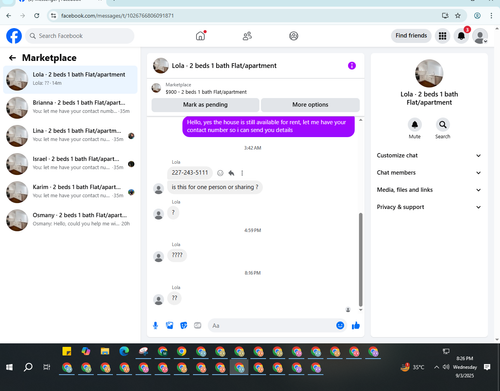Open the Brianna conversation

[70, 107]
